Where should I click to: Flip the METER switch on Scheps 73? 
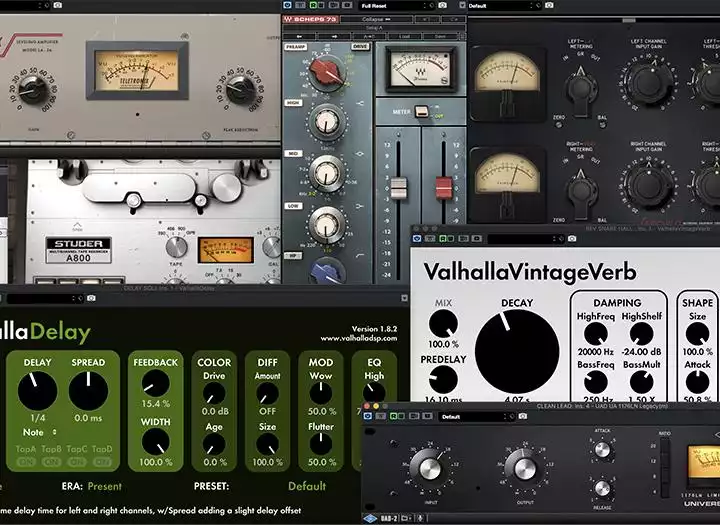click(x=421, y=112)
